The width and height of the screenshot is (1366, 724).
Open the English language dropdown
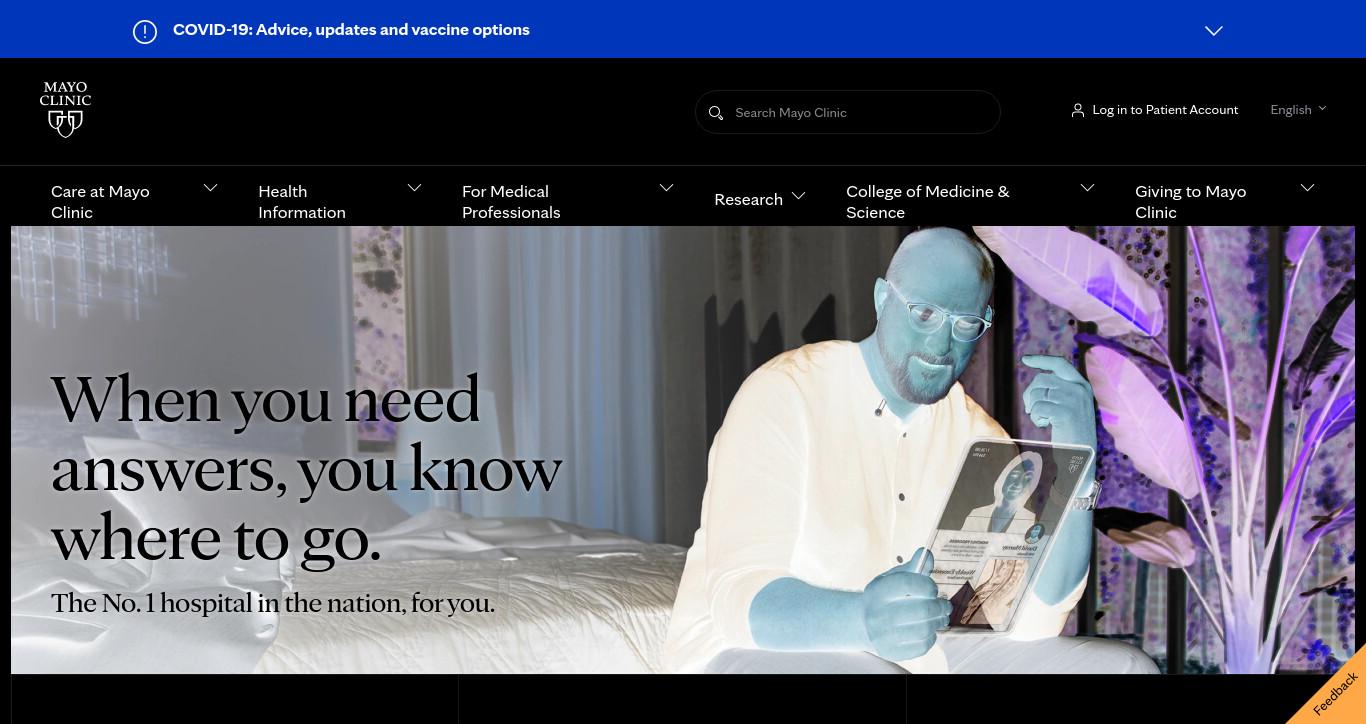pos(1298,110)
